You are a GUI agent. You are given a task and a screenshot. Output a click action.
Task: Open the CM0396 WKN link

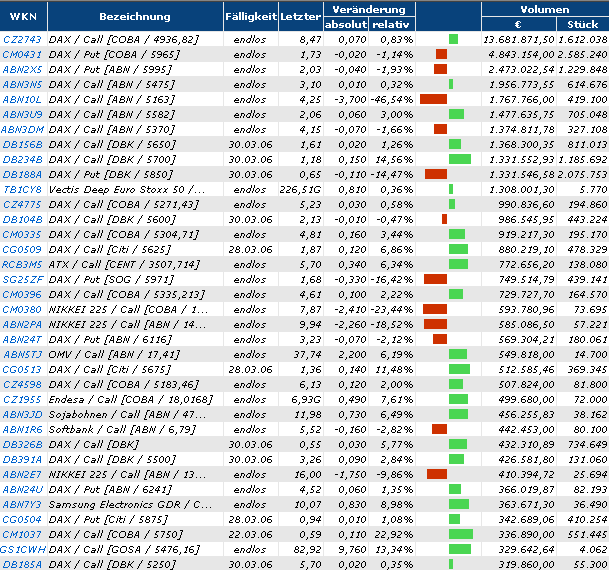(x=22, y=294)
